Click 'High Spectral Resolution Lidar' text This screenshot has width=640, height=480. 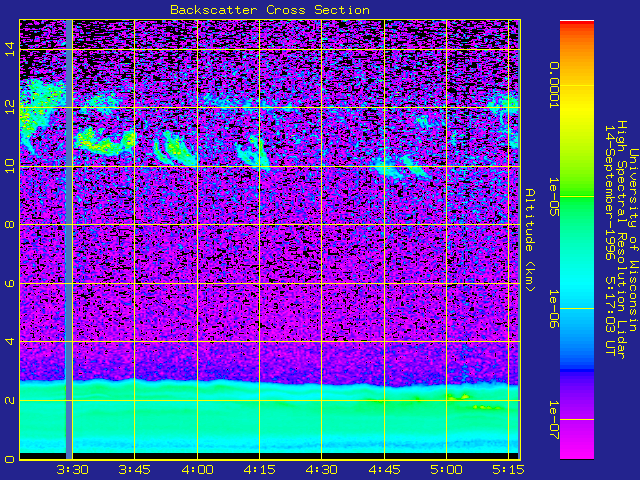click(621, 240)
